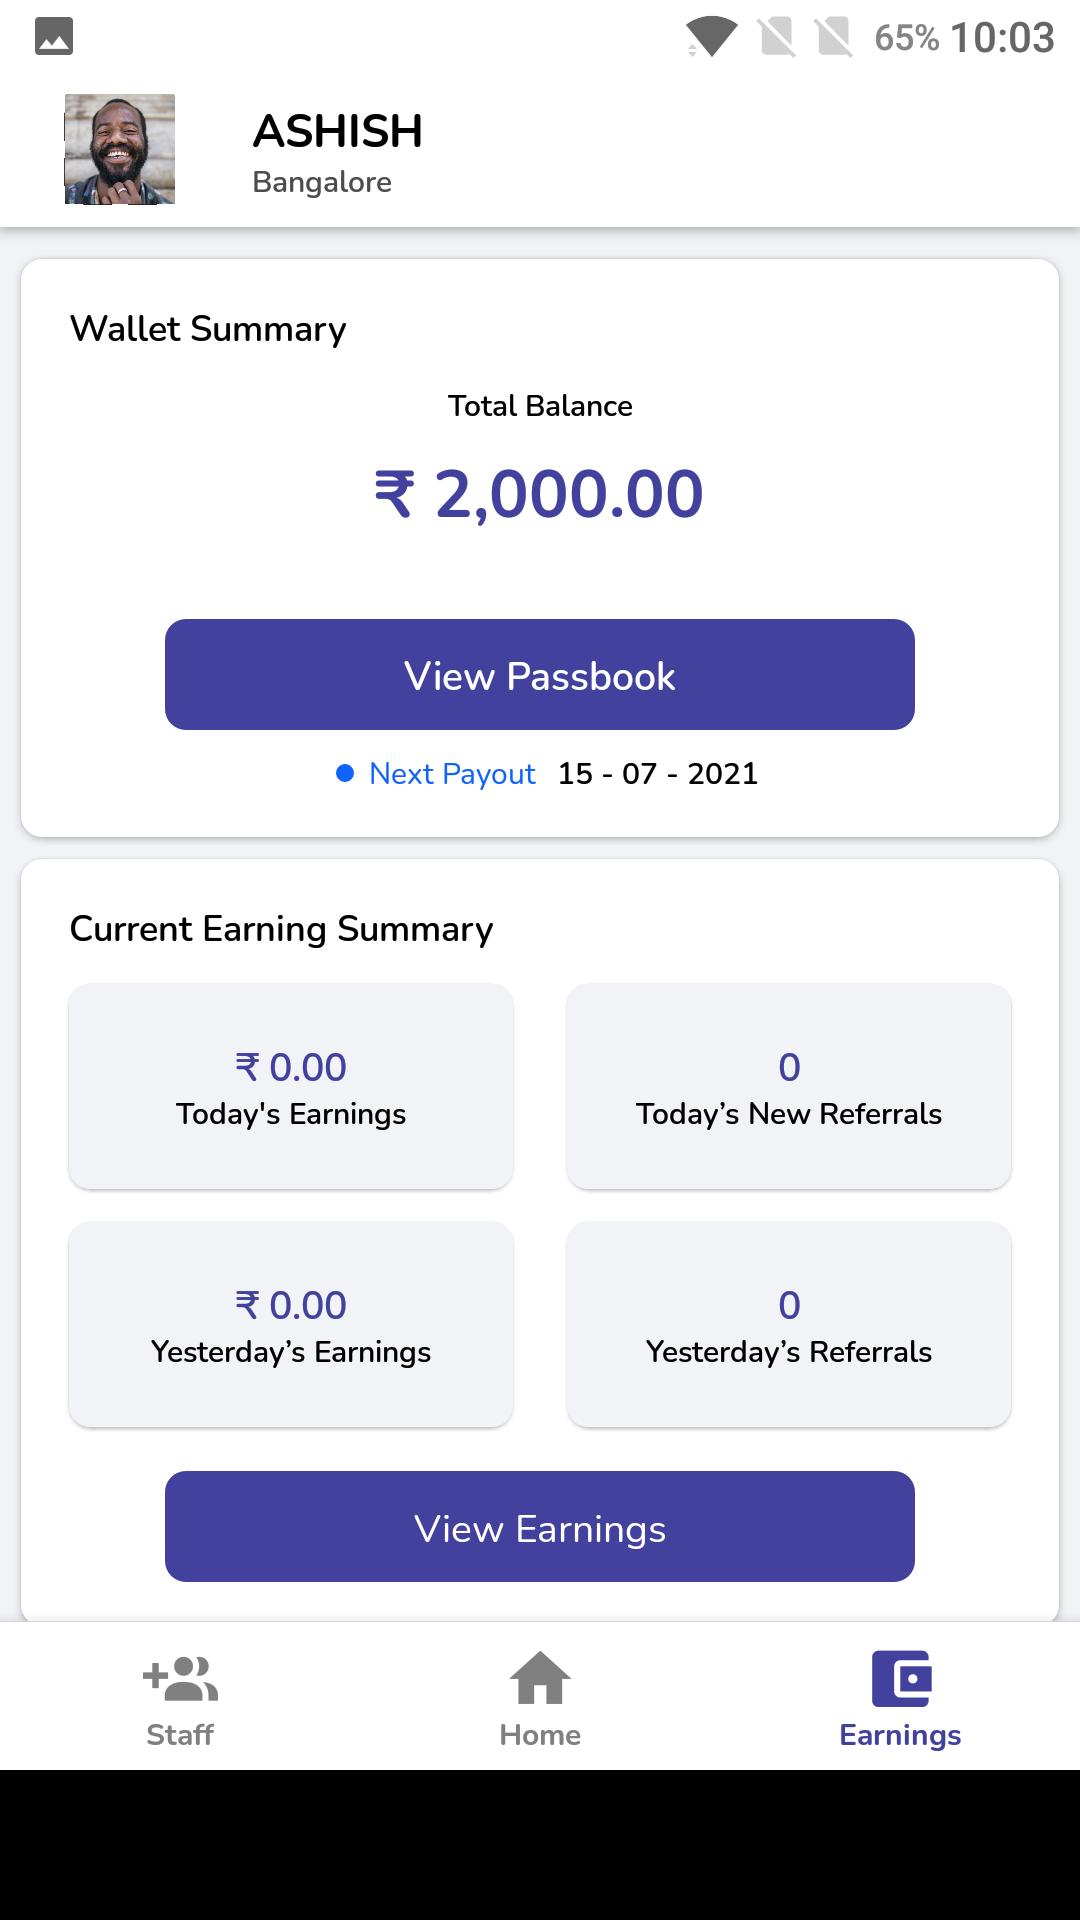The image size is (1080, 1920).
Task: Open the Today's New Referrals card
Action: [789, 1086]
